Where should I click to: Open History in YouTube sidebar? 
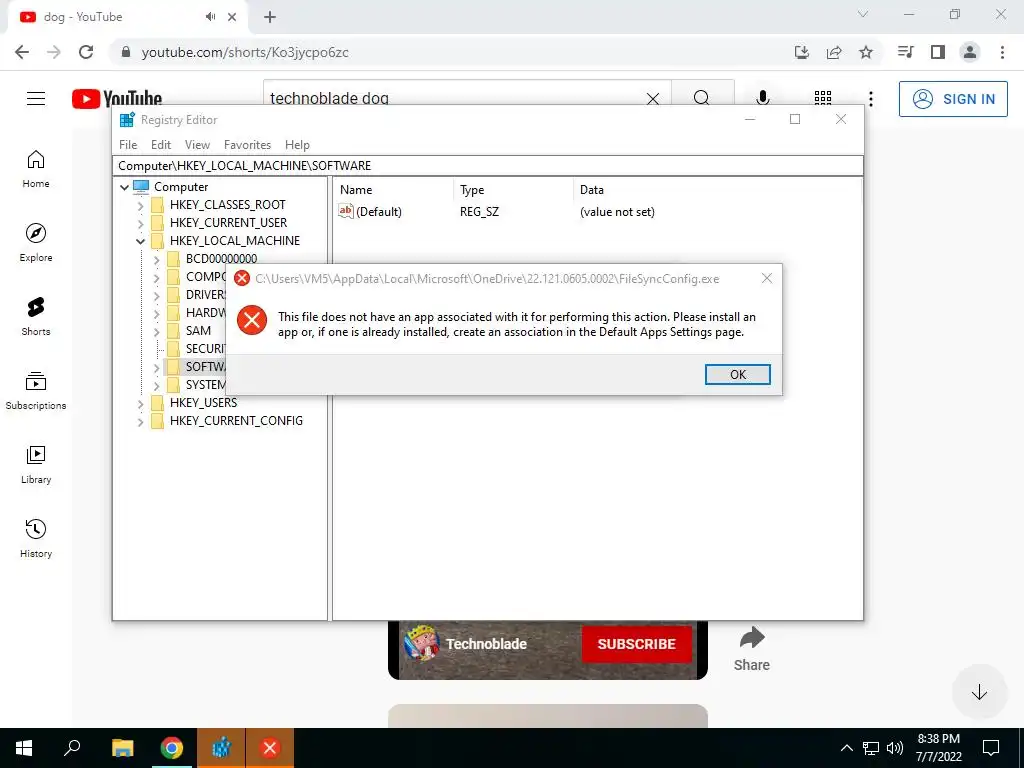36,538
